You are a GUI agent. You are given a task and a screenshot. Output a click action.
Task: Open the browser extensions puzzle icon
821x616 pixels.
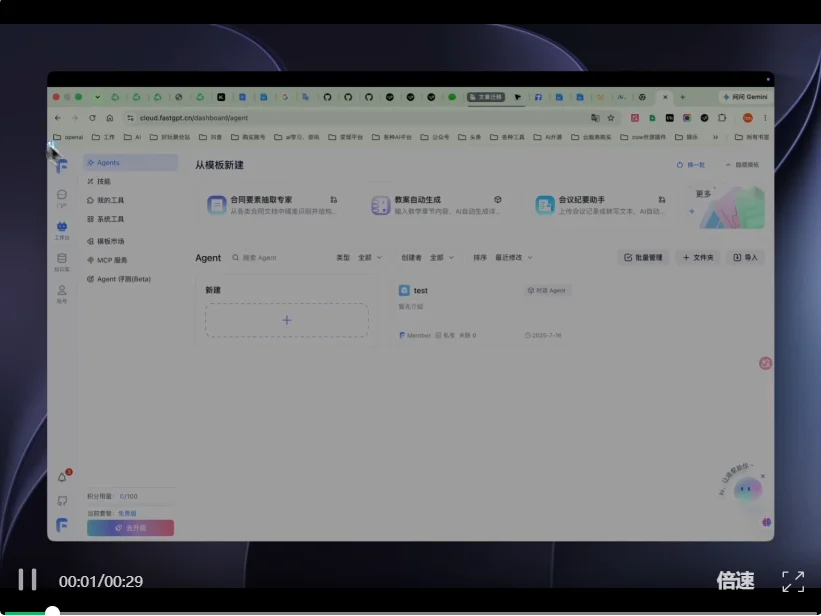[722, 118]
